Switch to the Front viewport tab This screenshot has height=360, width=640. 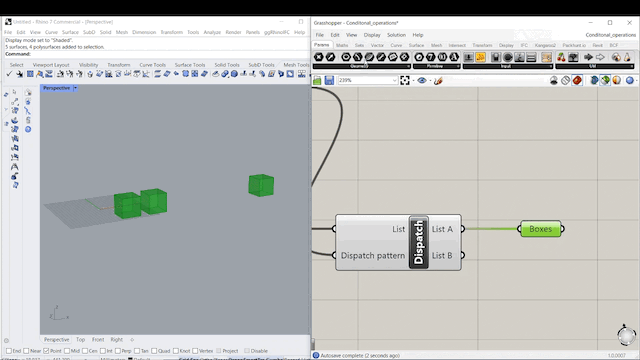98,340
